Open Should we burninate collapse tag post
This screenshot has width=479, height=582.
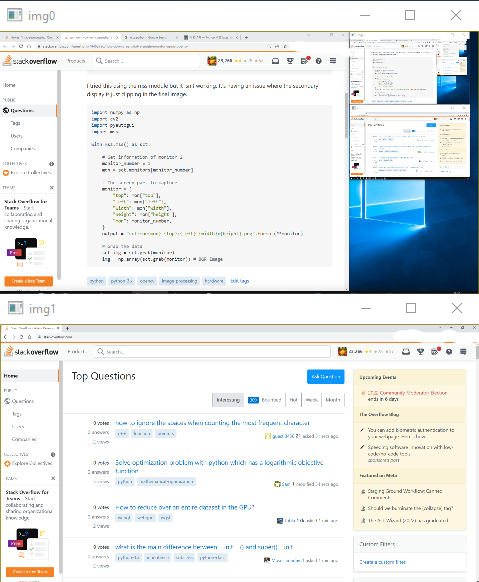(410, 508)
